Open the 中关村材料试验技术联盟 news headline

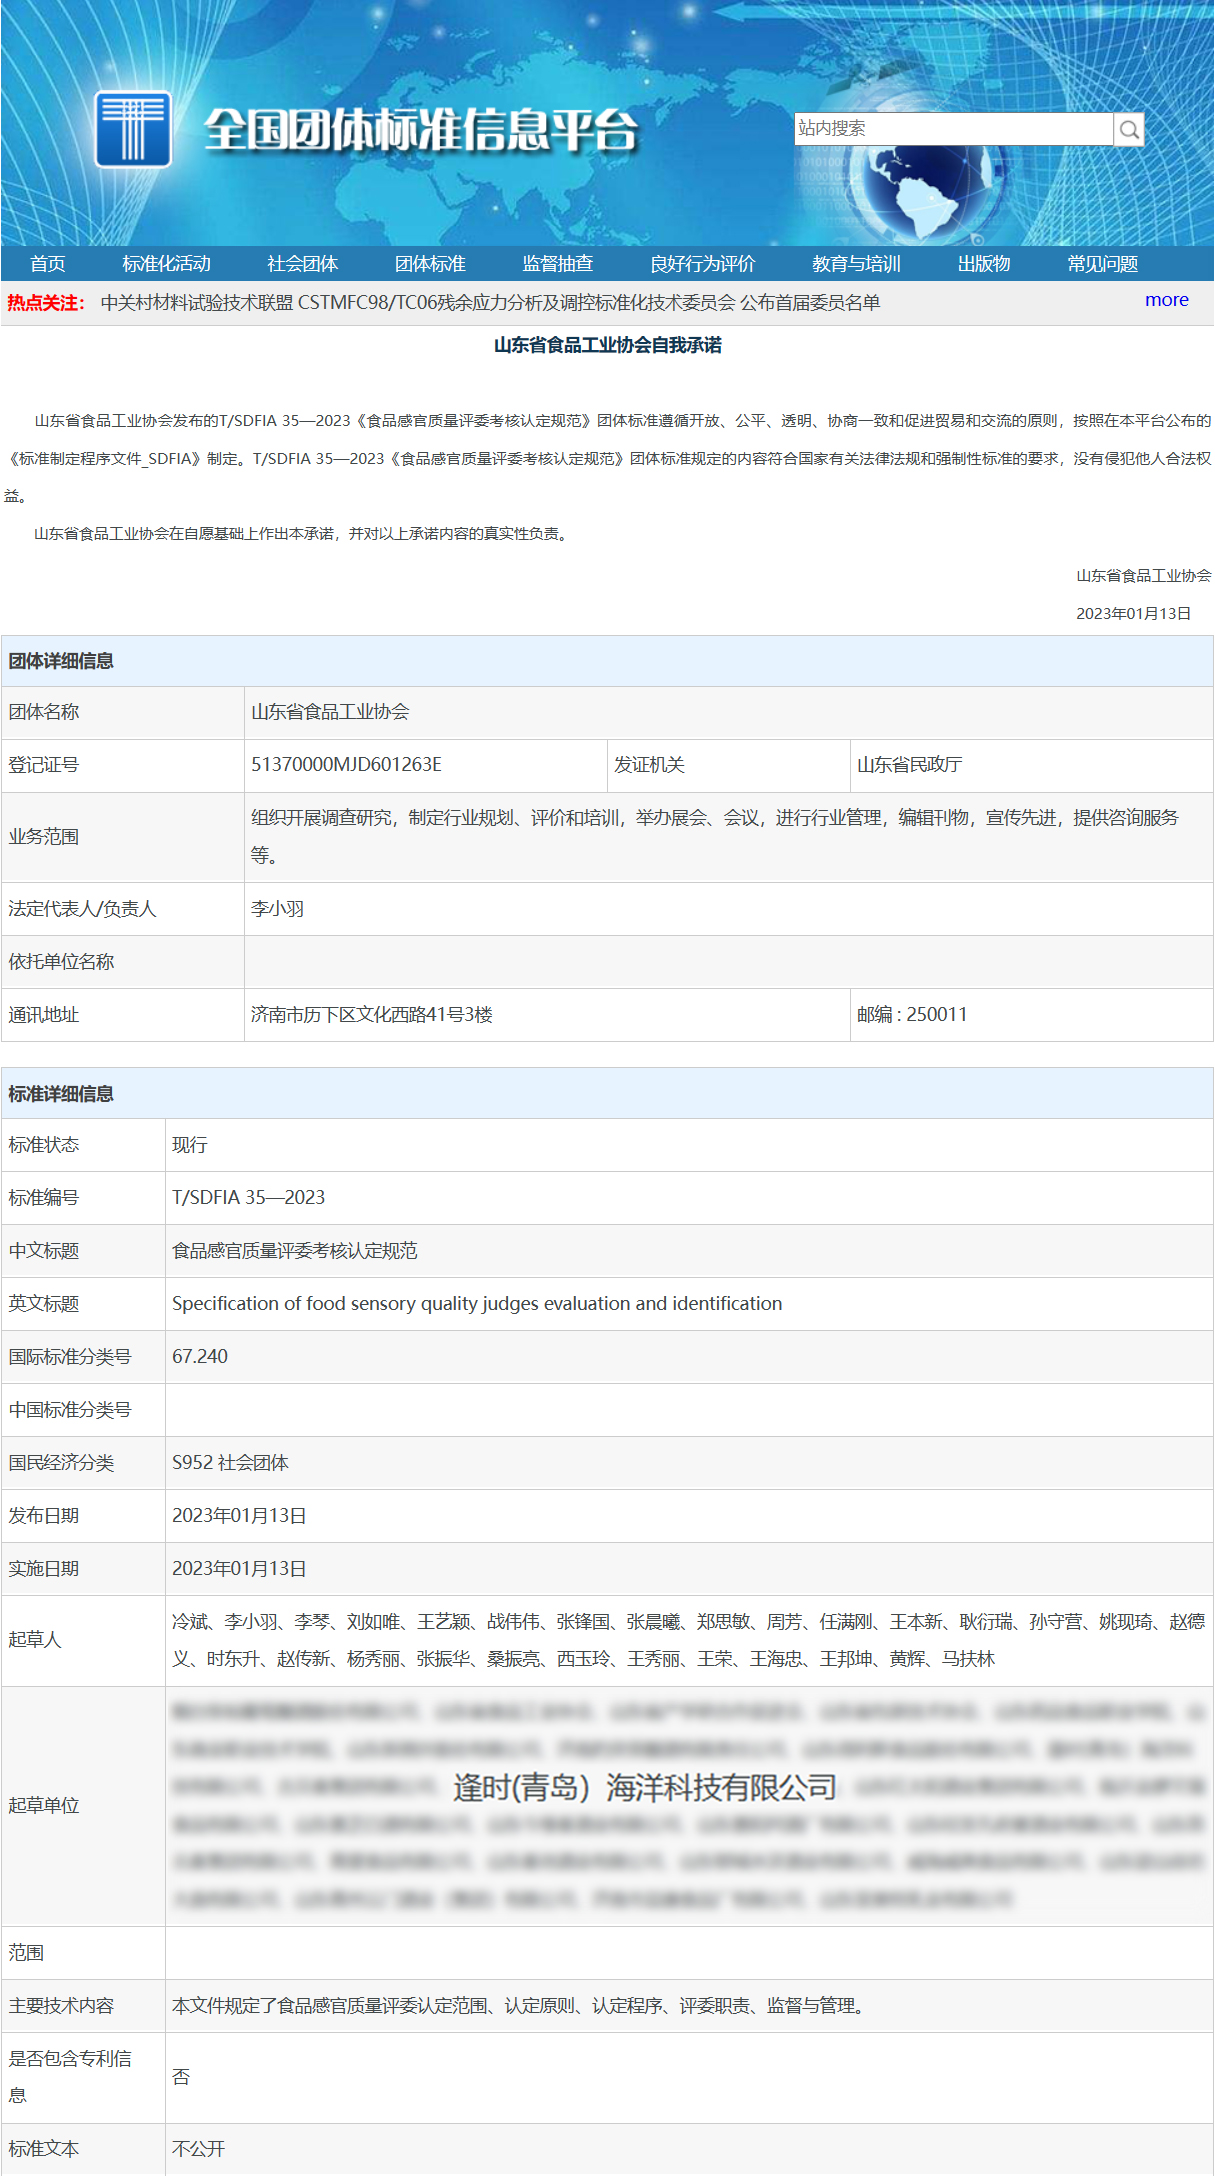(490, 303)
